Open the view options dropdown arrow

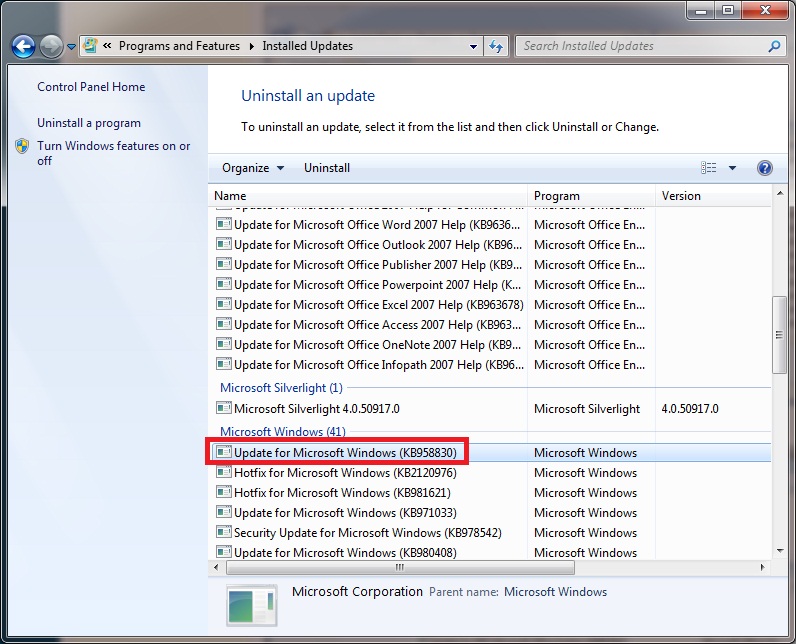click(732, 168)
